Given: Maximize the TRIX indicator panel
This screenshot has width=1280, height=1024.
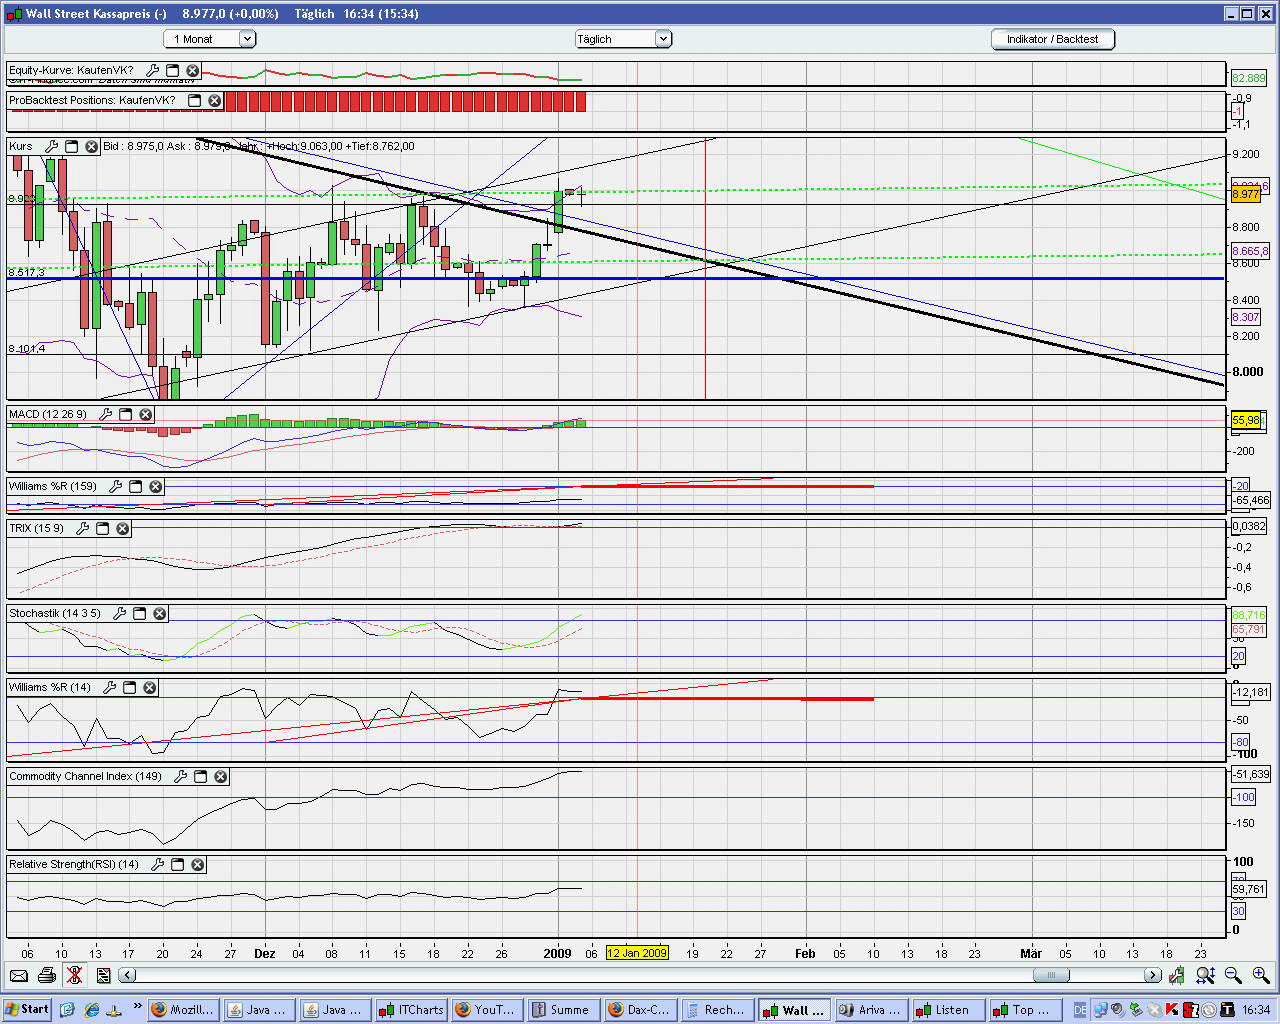Looking at the screenshot, I should (x=102, y=528).
